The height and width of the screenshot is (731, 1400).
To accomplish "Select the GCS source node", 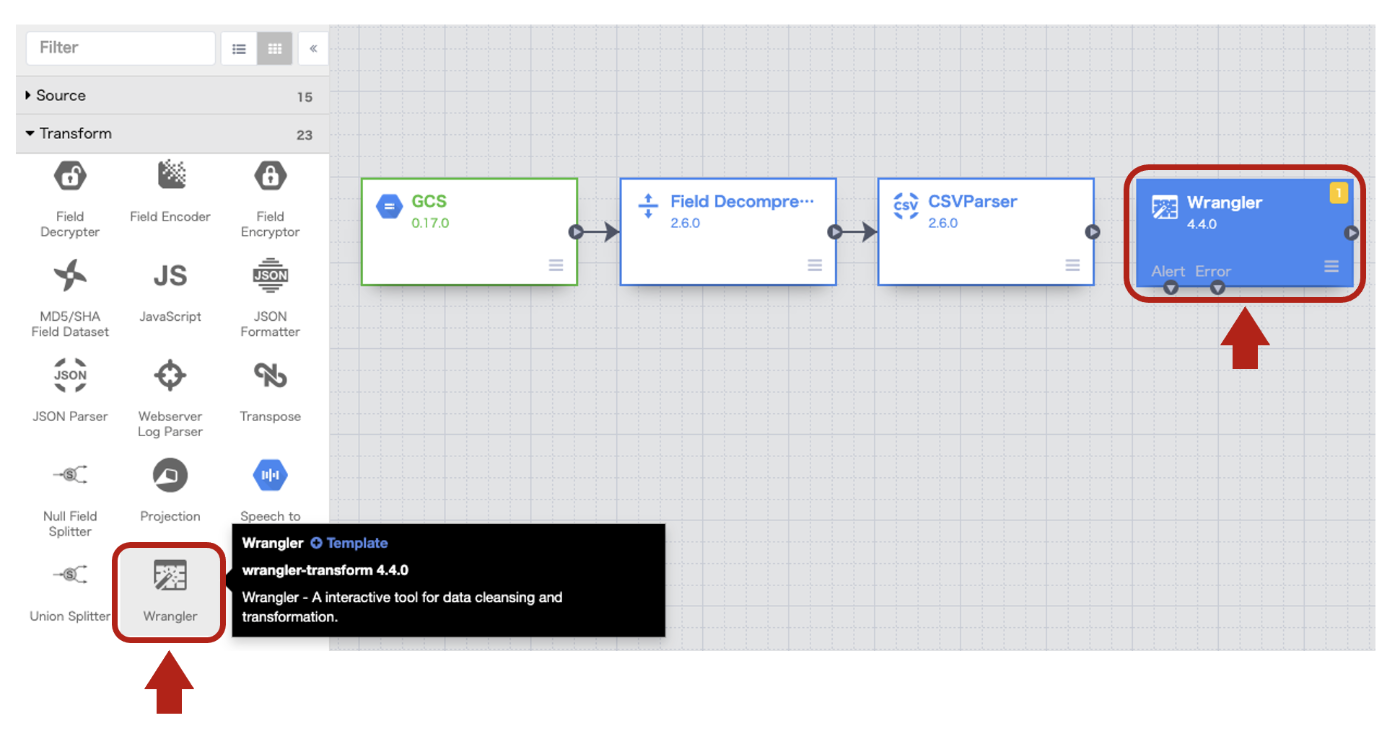I will click(x=469, y=232).
